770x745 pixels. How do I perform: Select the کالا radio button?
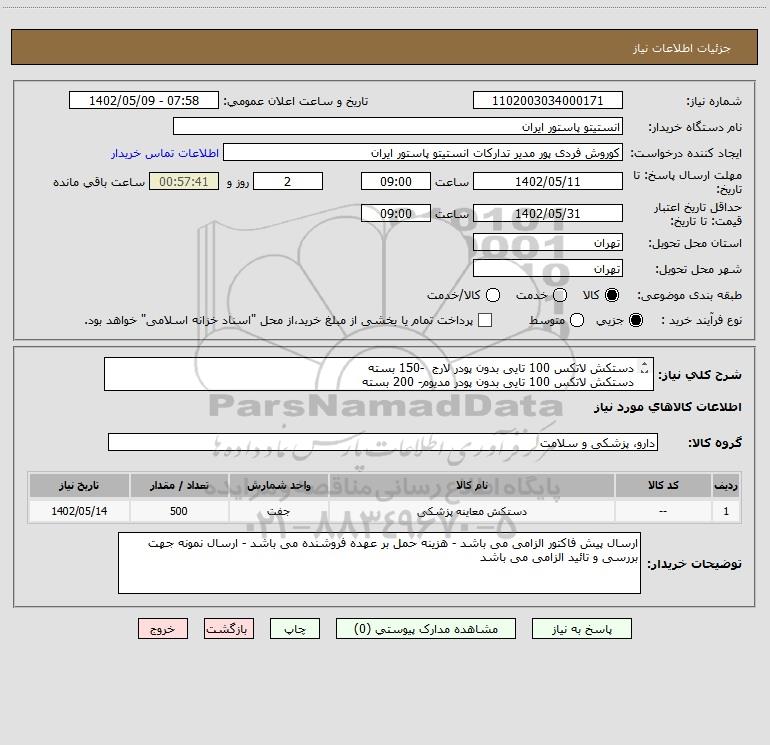click(x=611, y=295)
